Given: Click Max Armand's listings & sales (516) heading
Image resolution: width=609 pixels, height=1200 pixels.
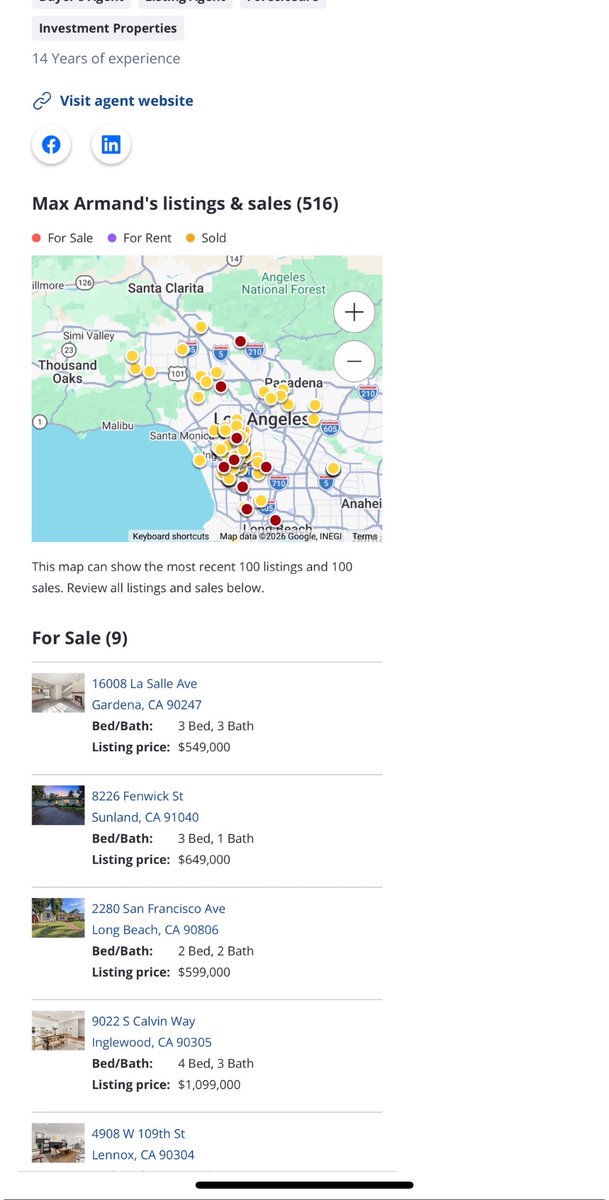Looking at the screenshot, I should coord(185,204).
